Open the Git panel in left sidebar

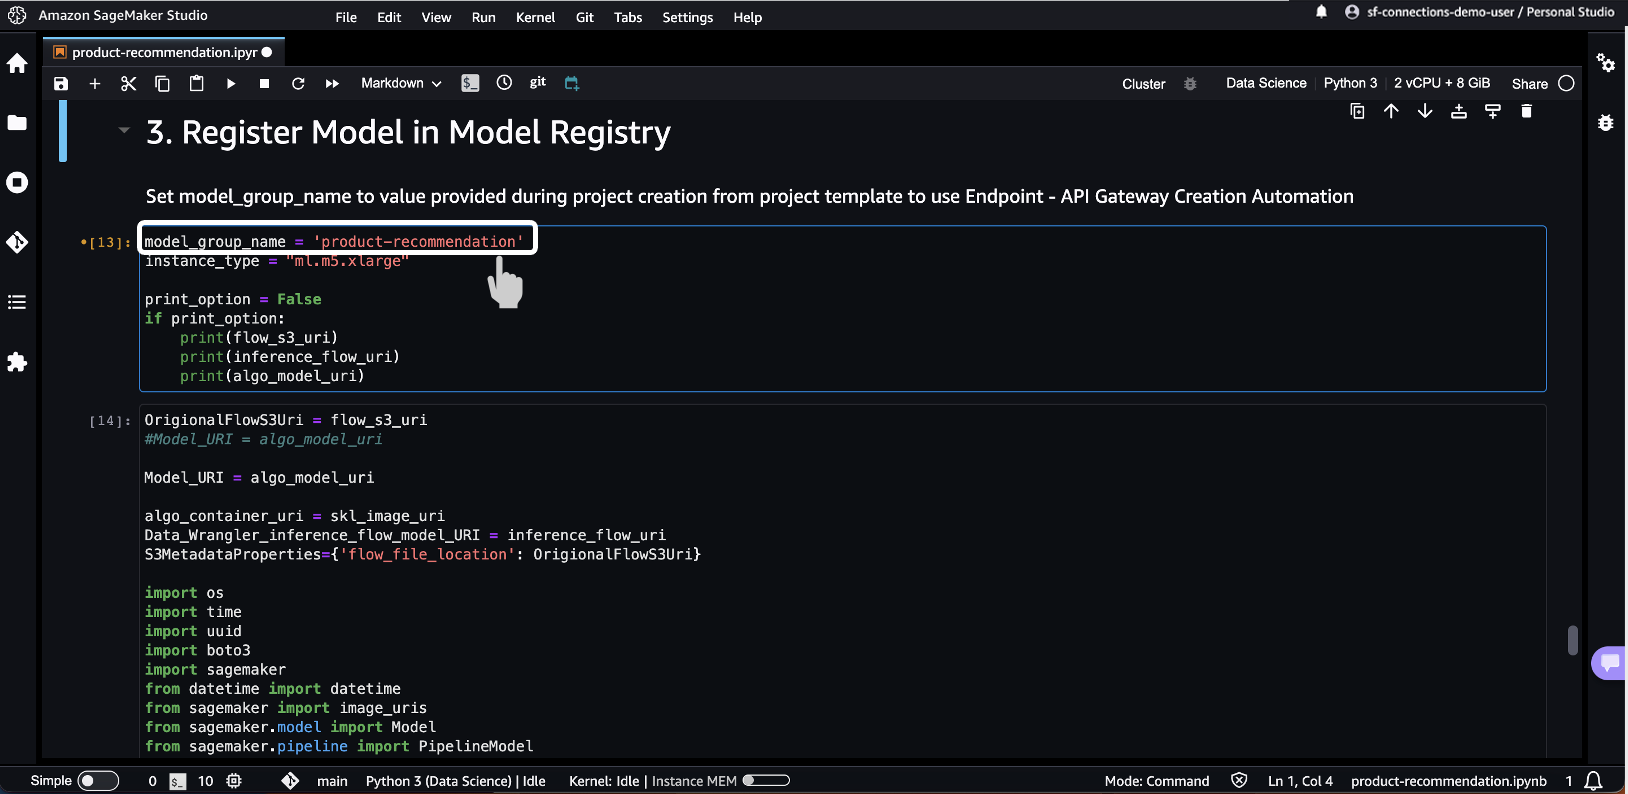[17, 243]
